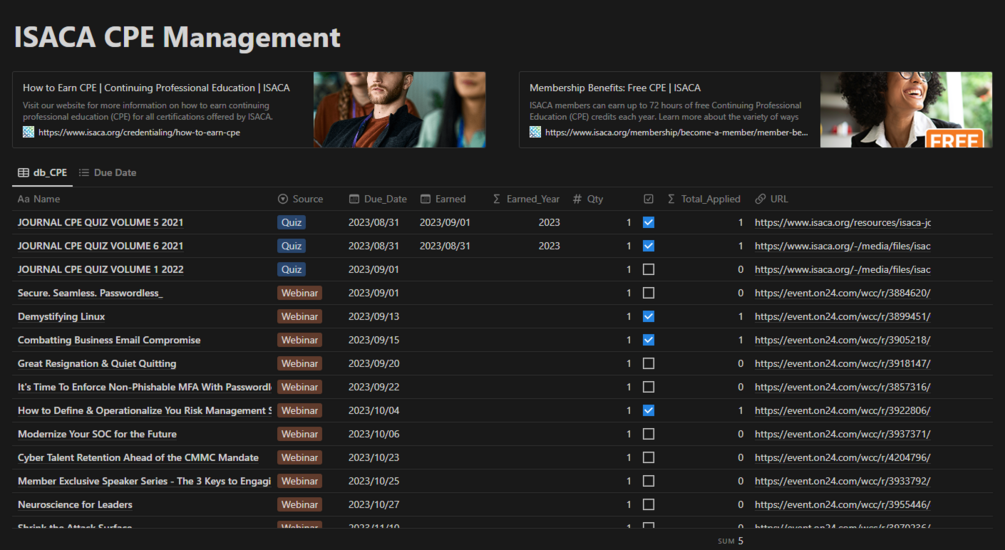Open the Member Exclusive Speaker Series entry
The image size is (1005, 550).
tap(144, 481)
